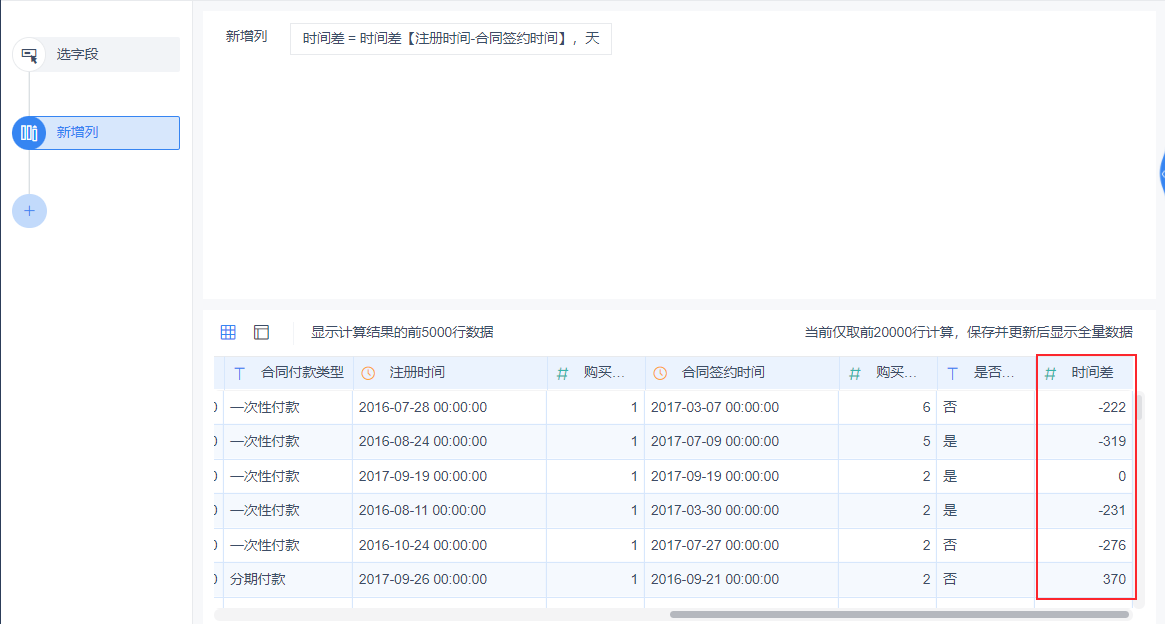This screenshot has width=1165, height=624.
Task: Click number icon before 购买… column beside 是否…
Action: pyautogui.click(x=854, y=374)
